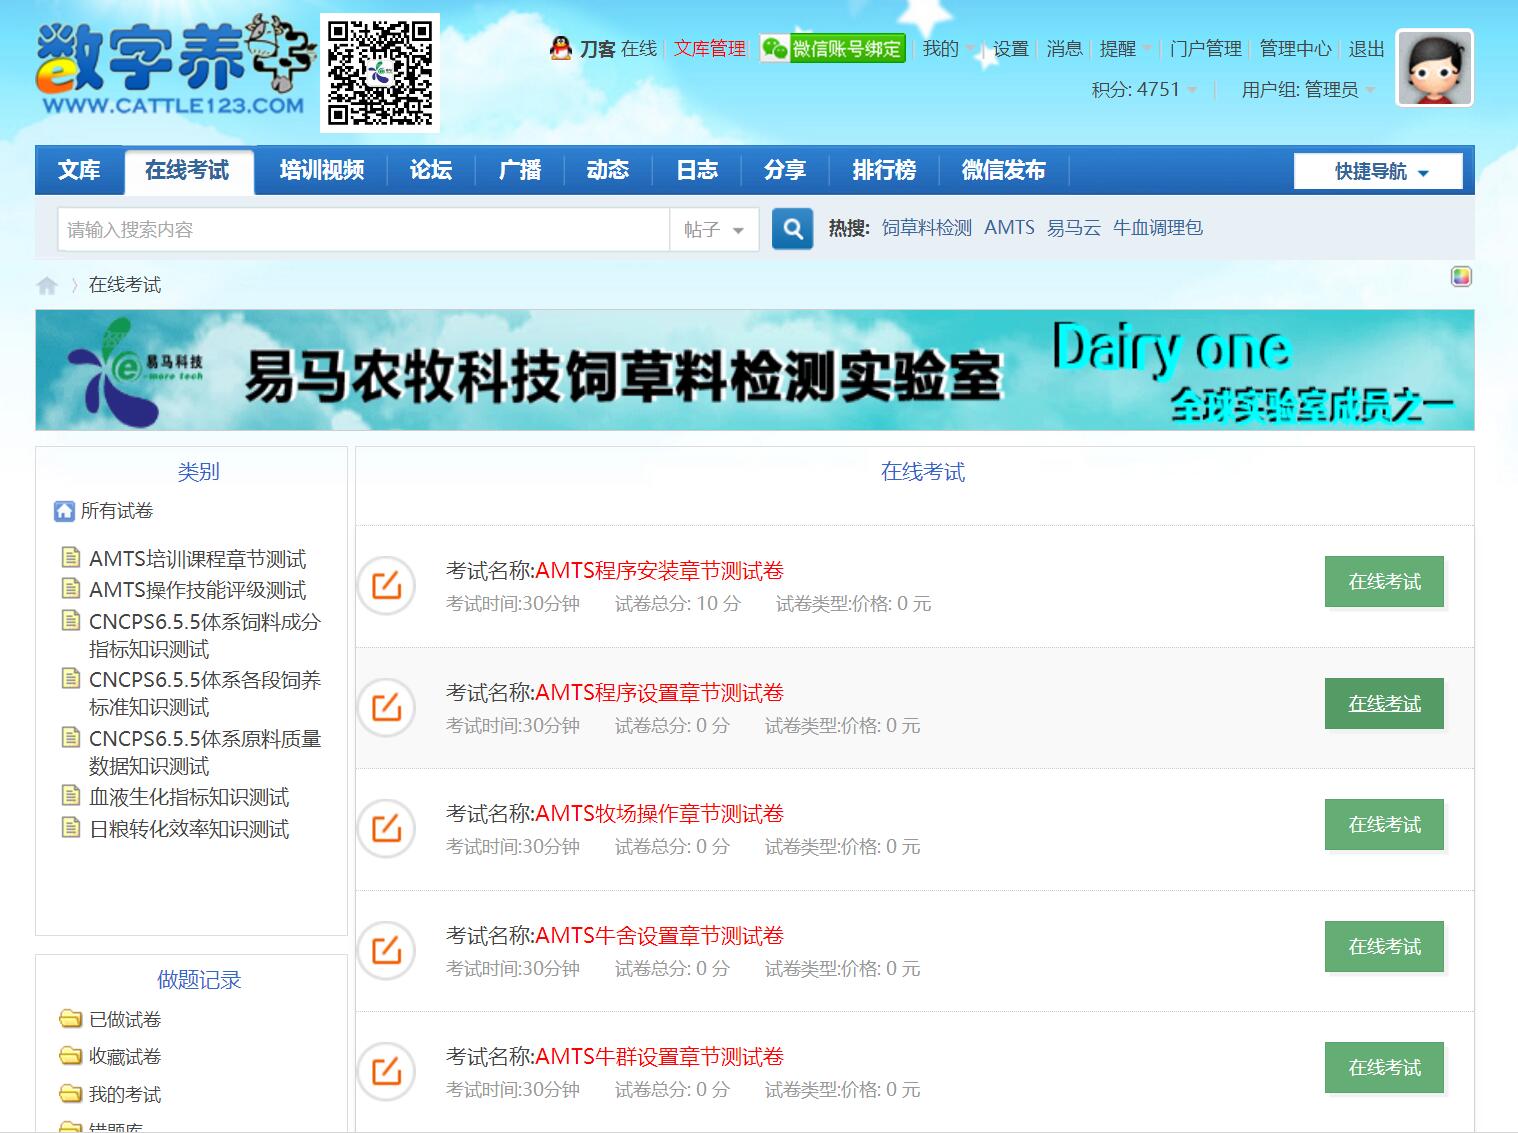Click the 易马云 hot search link
The image size is (1518, 1133).
(x=1074, y=228)
